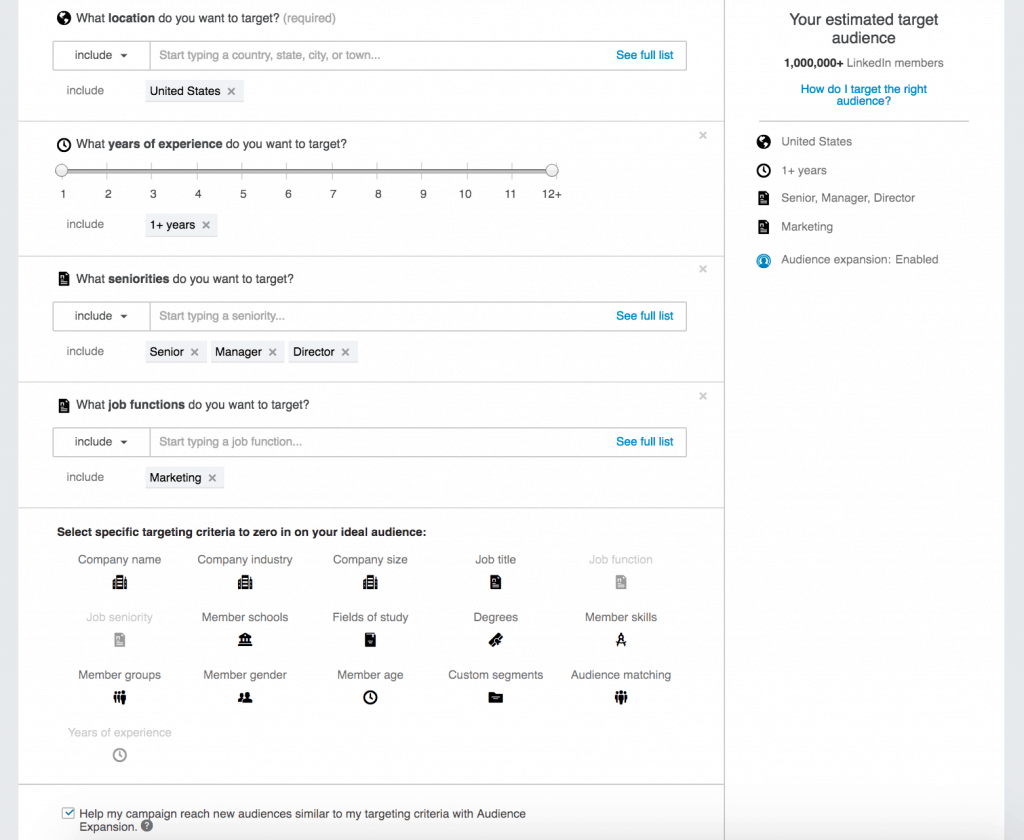Toggle the Audience Expansion checkbox
Viewport: 1024px width, 840px height.
[x=68, y=813]
